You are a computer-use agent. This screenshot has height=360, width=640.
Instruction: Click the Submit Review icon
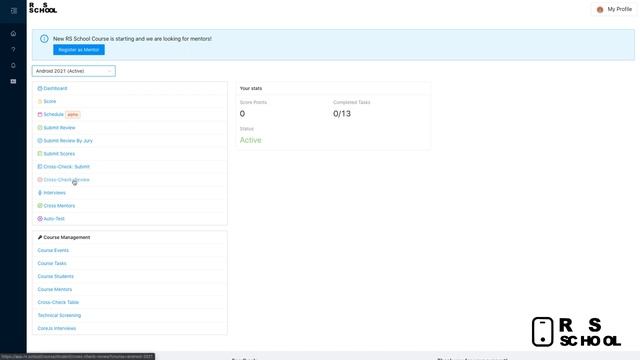click(40, 128)
